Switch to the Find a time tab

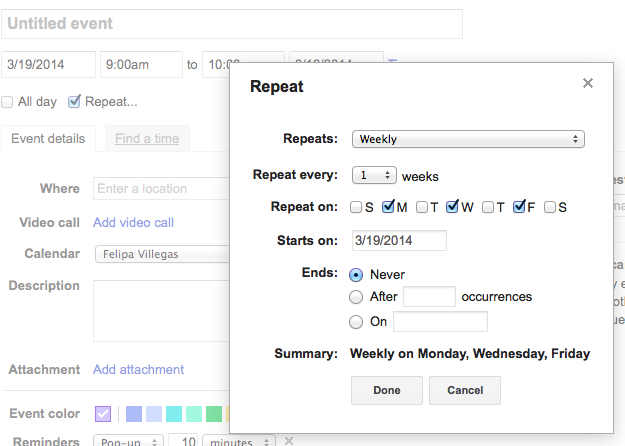click(x=147, y=138)
